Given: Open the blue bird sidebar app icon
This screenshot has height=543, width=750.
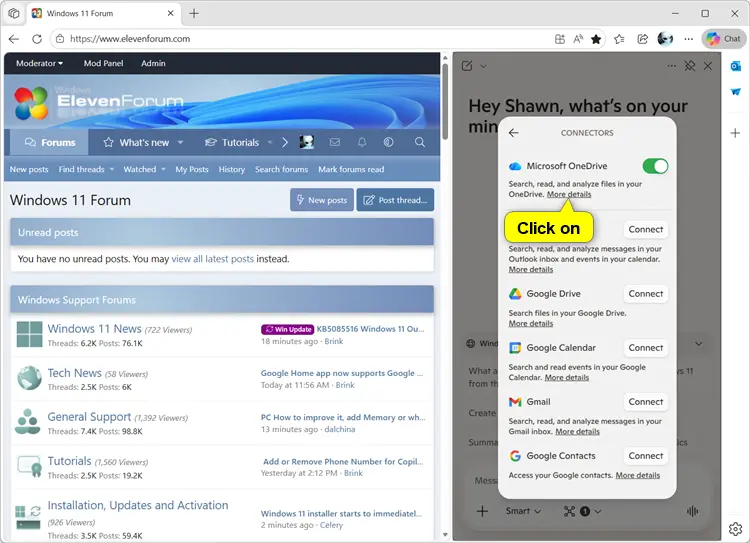Looking at the screenshot, I should click(736, 92).
